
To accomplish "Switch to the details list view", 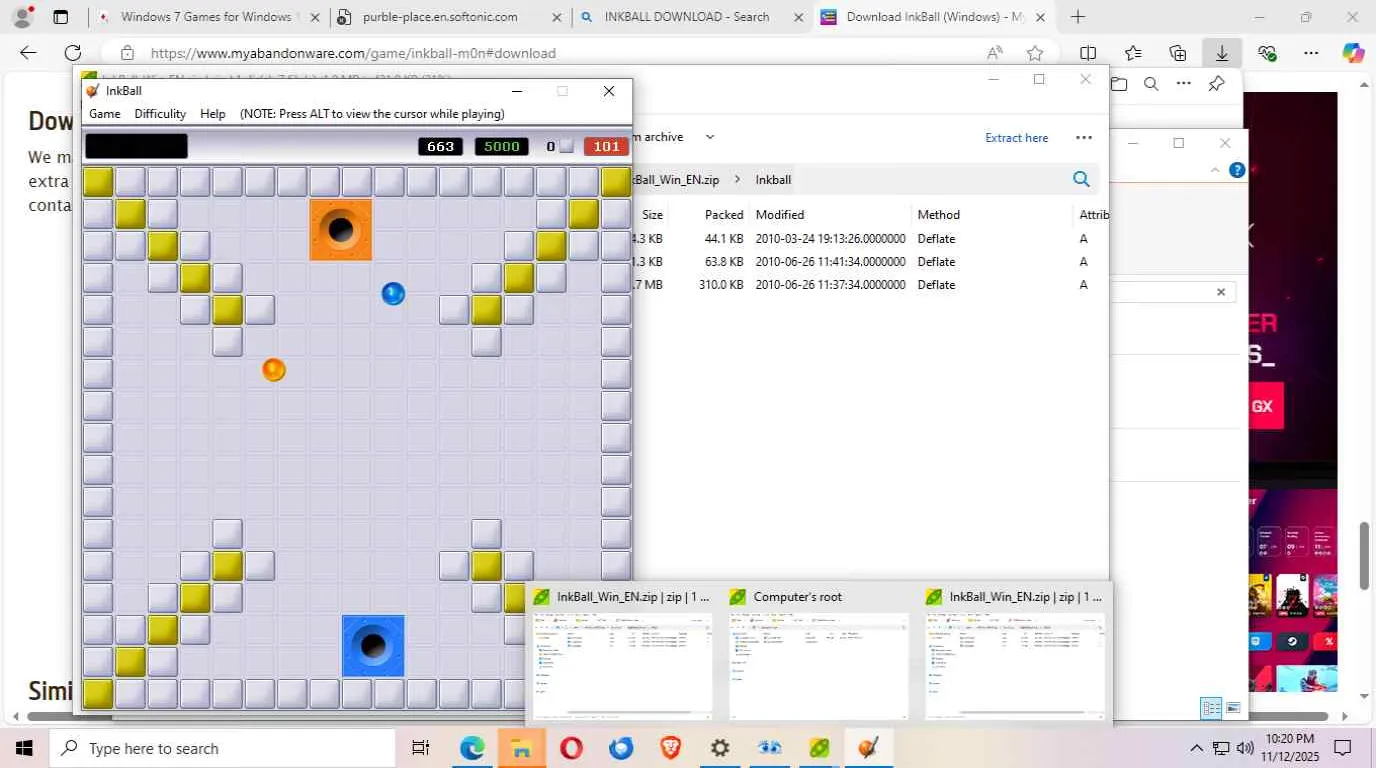I will point(1211,709).
